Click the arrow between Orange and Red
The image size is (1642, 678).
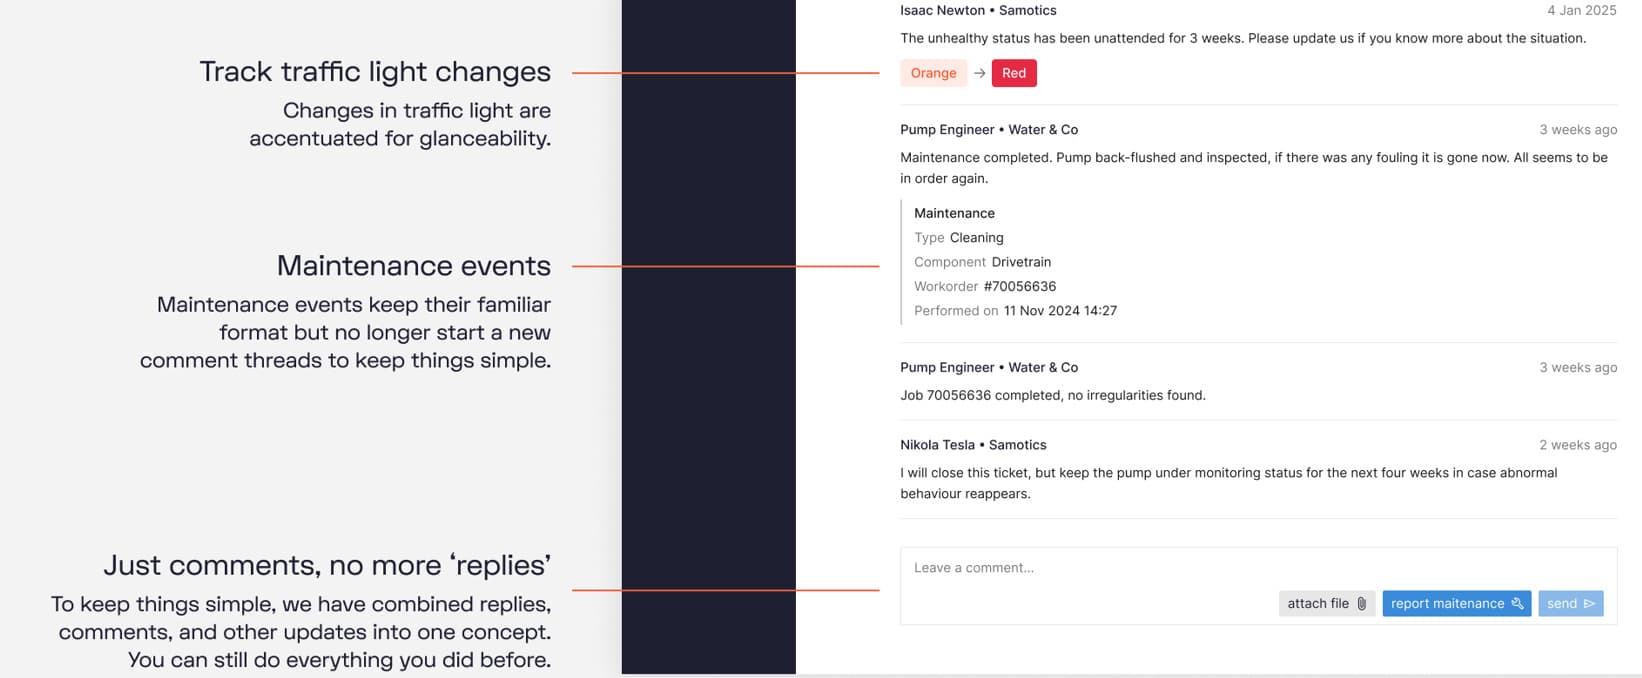pyautogui.click(x=979, y=73)
